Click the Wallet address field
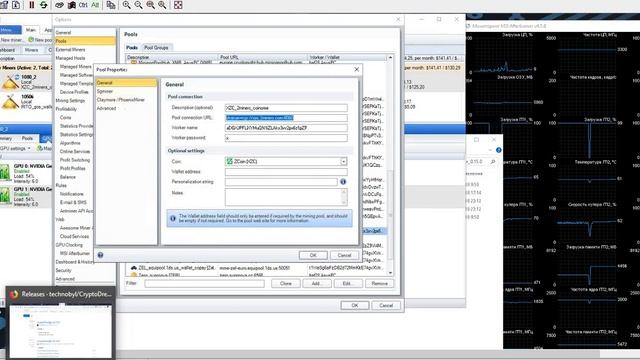This screenshot has width=640, height=360. click(286, 172)
